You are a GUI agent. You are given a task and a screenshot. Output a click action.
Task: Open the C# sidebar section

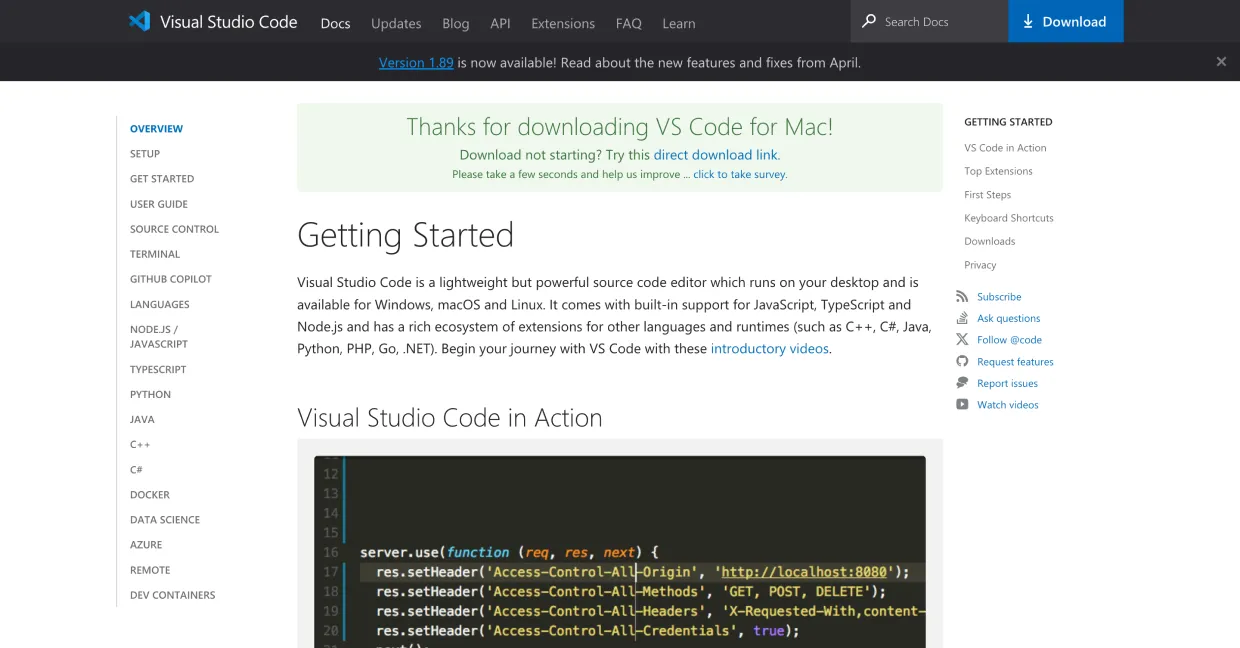(136, 470)
